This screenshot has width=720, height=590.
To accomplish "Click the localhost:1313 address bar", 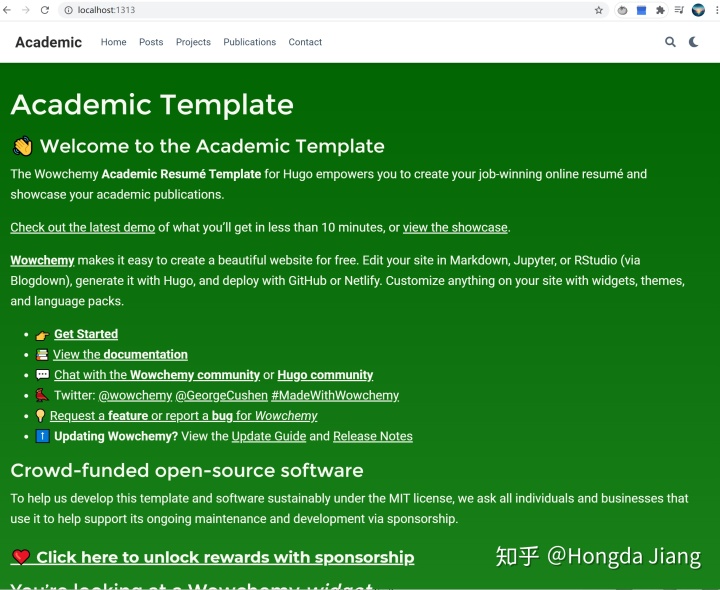I will pos(335,10).
